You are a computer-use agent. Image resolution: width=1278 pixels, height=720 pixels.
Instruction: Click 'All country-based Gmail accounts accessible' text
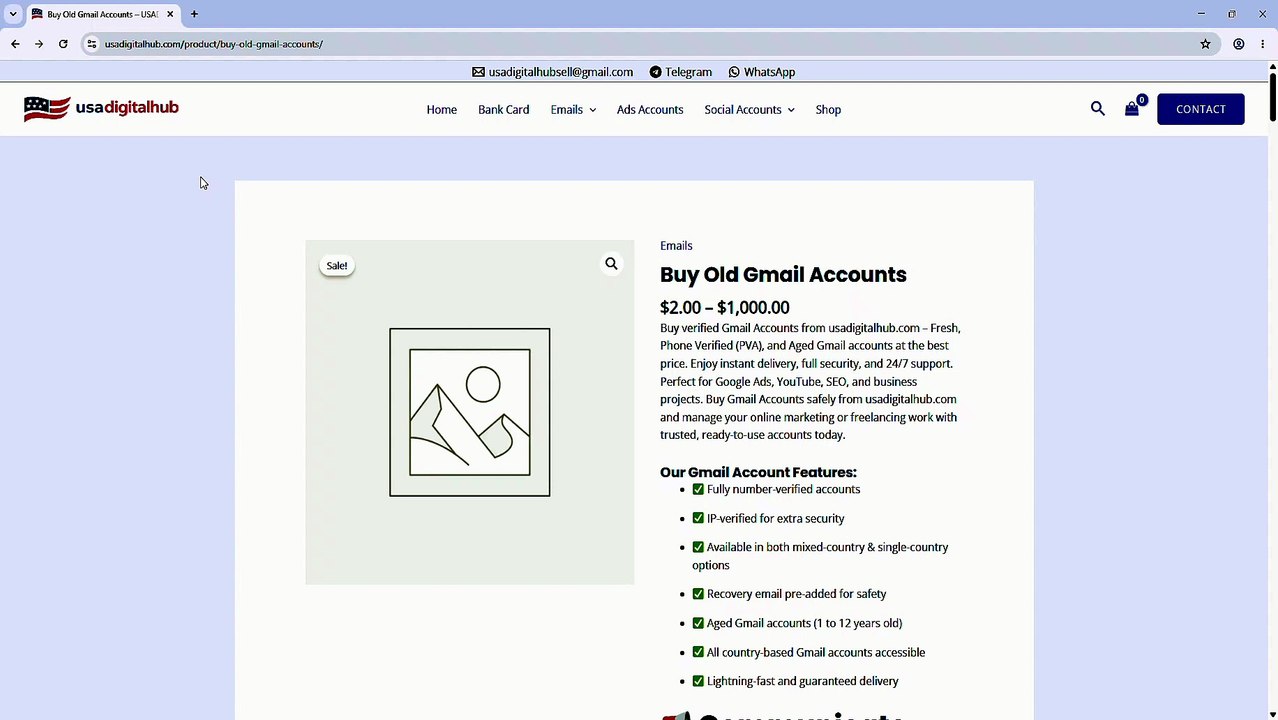tap(816, 652)
